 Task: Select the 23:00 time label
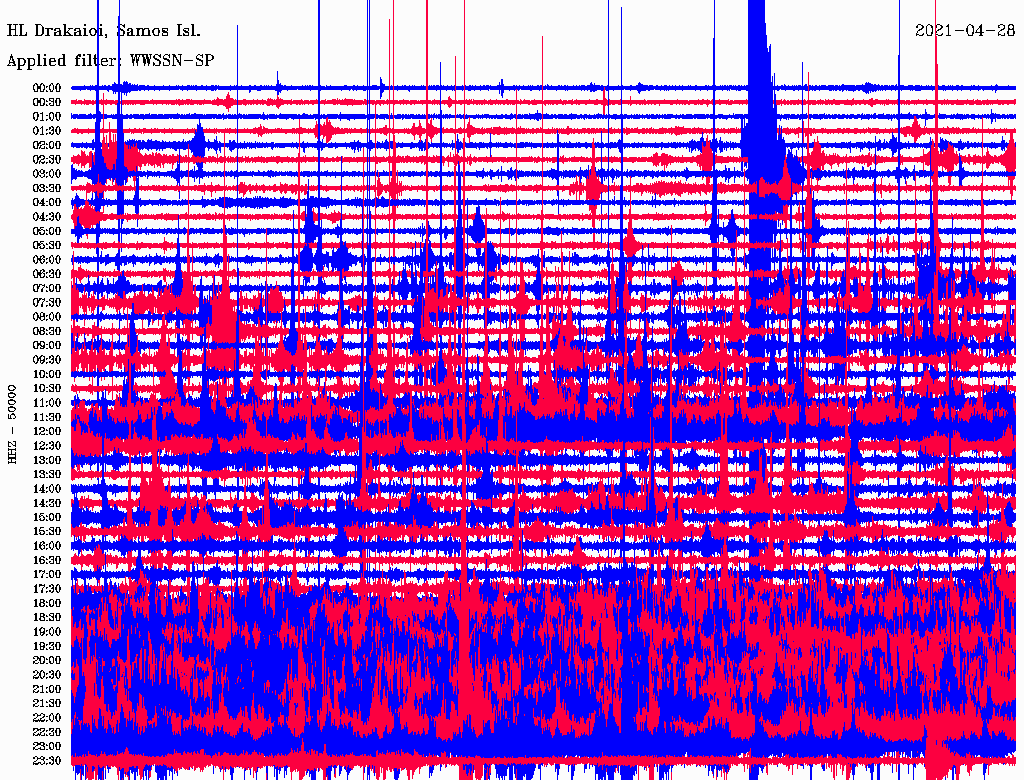(x=47, y=747)
